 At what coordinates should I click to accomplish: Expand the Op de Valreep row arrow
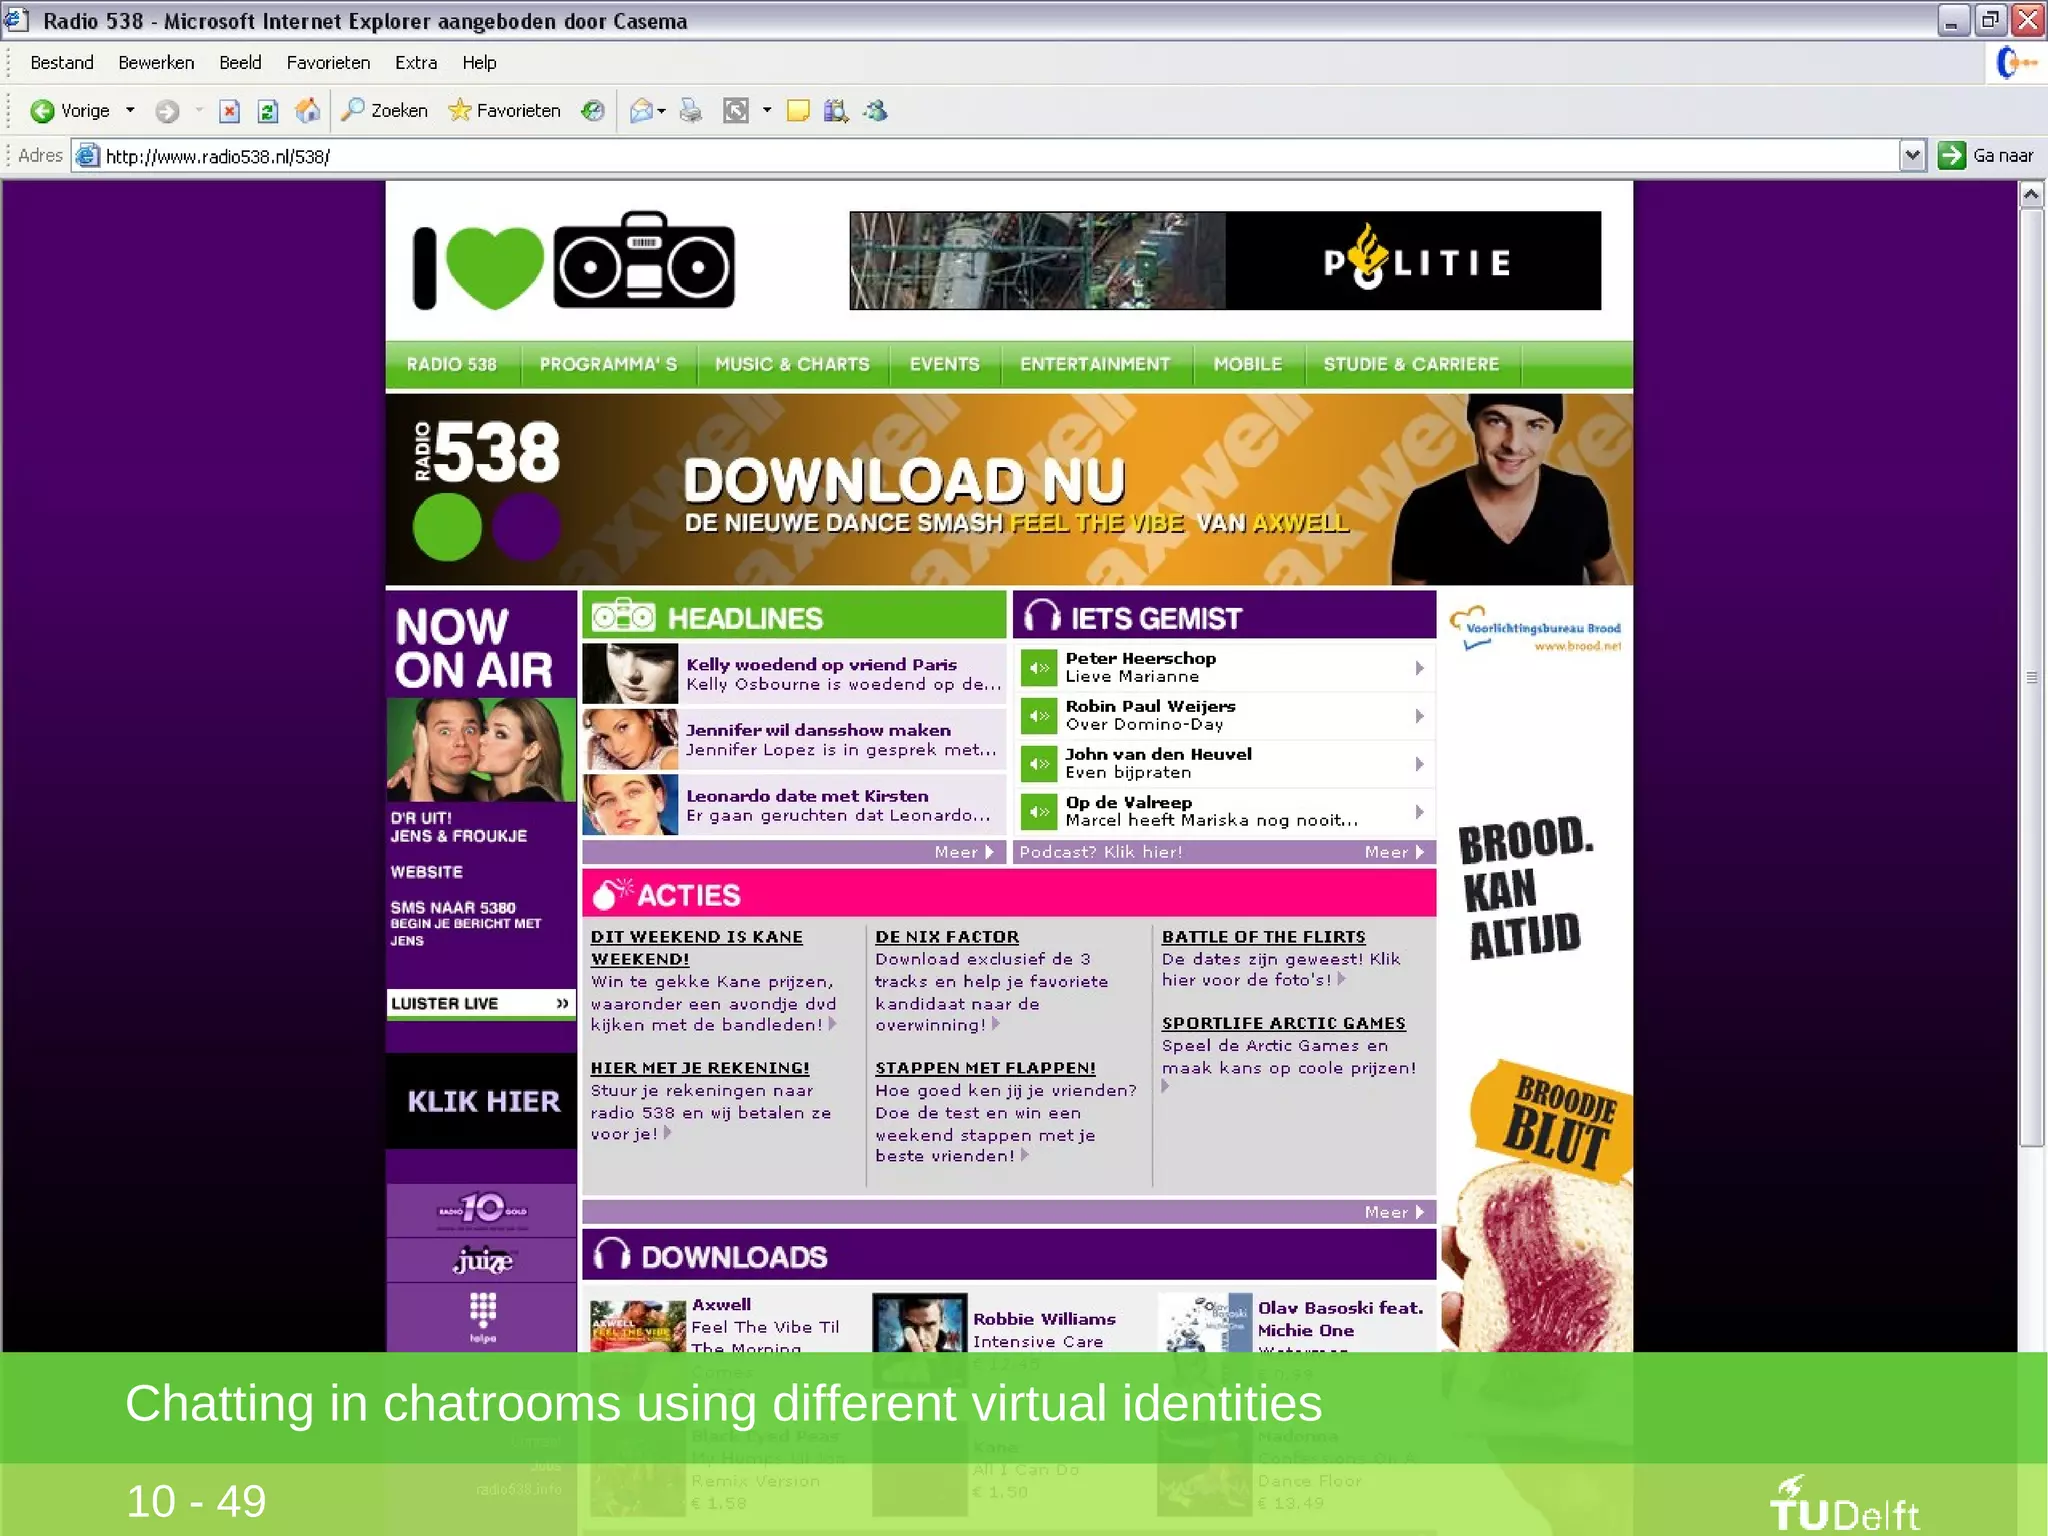click(1419, 812)
